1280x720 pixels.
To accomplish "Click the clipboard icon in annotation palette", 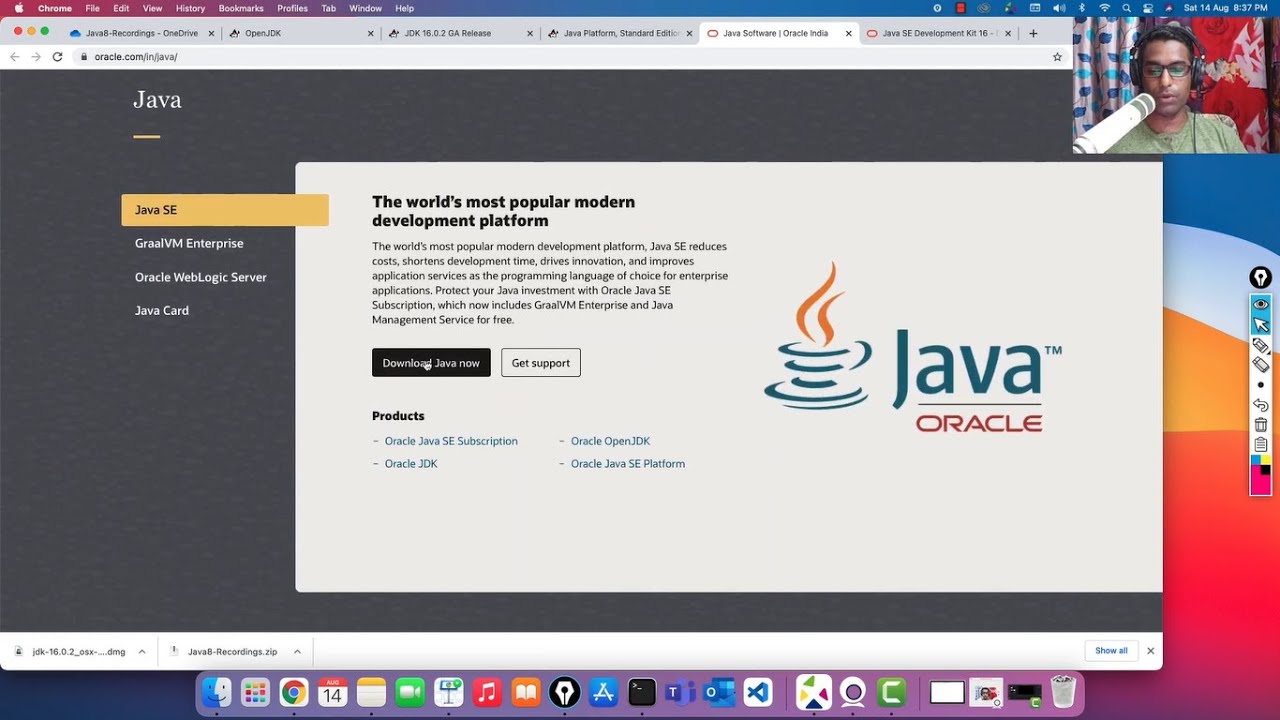I will tap(1260, 445).
